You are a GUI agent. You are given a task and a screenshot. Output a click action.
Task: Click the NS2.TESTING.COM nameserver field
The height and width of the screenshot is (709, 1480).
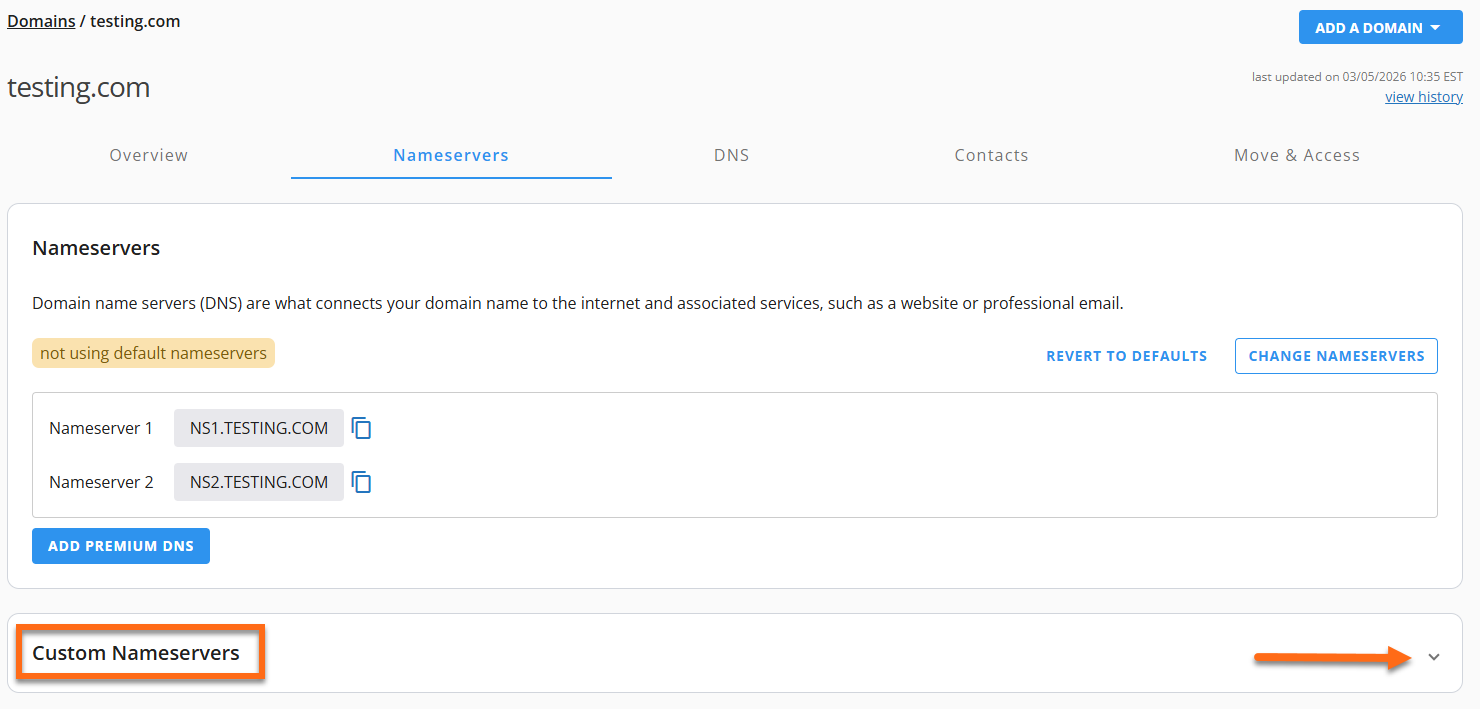(259, 482)
